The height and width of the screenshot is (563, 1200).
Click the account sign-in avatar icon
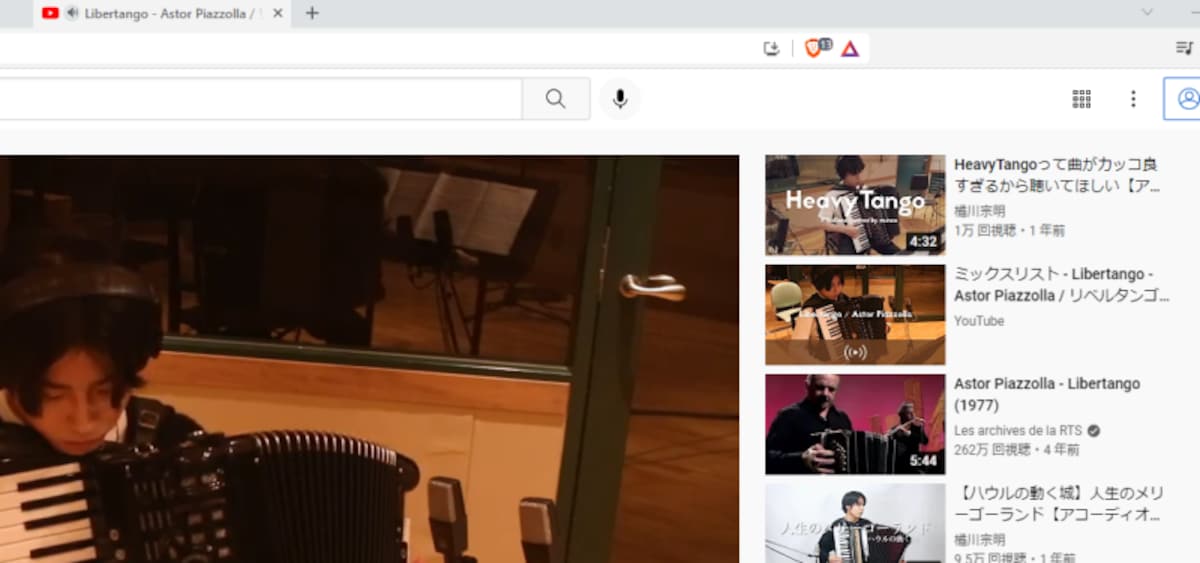point(1187,99)
